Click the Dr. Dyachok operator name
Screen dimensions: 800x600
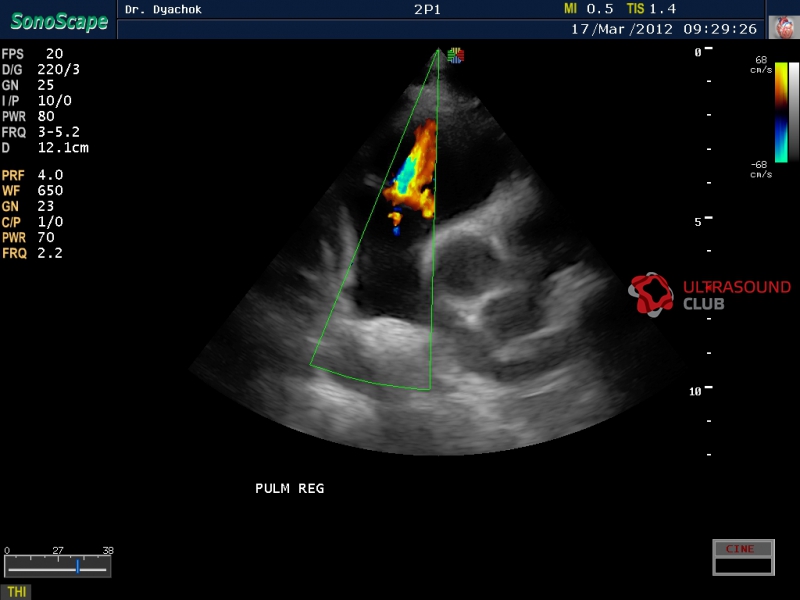click(163, 9)
